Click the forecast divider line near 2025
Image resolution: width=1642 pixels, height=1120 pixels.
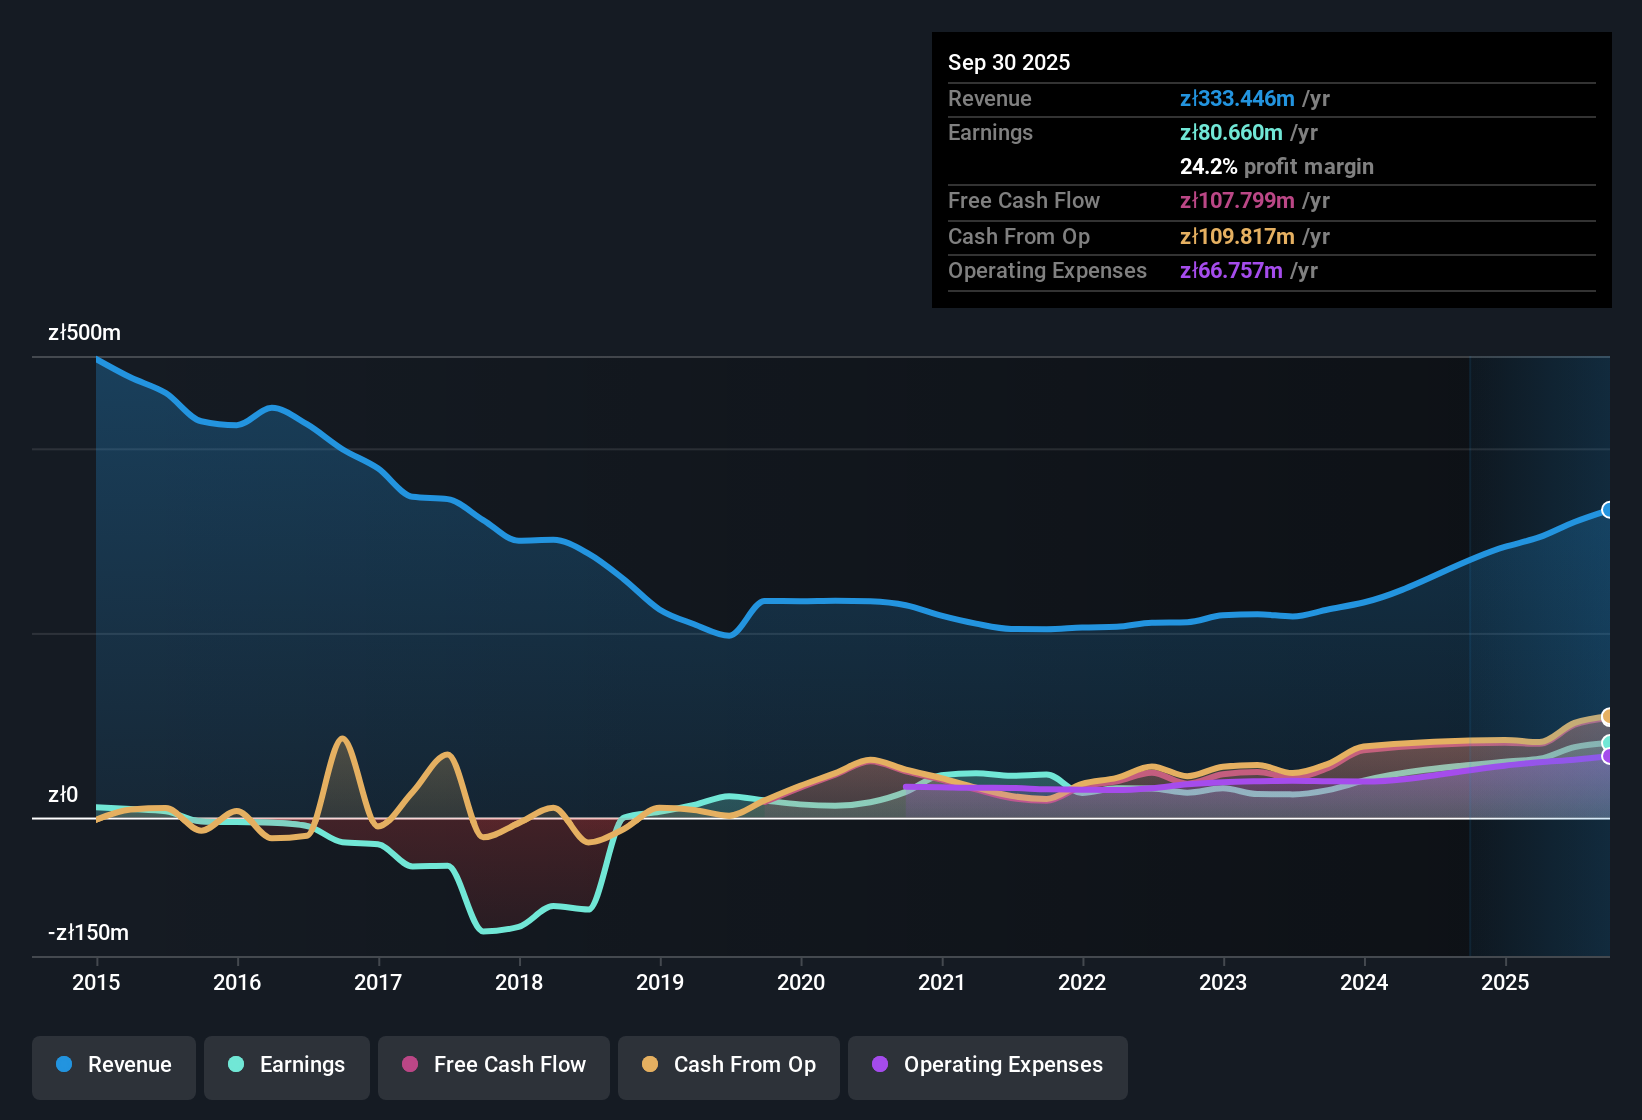click(1469, 650)
